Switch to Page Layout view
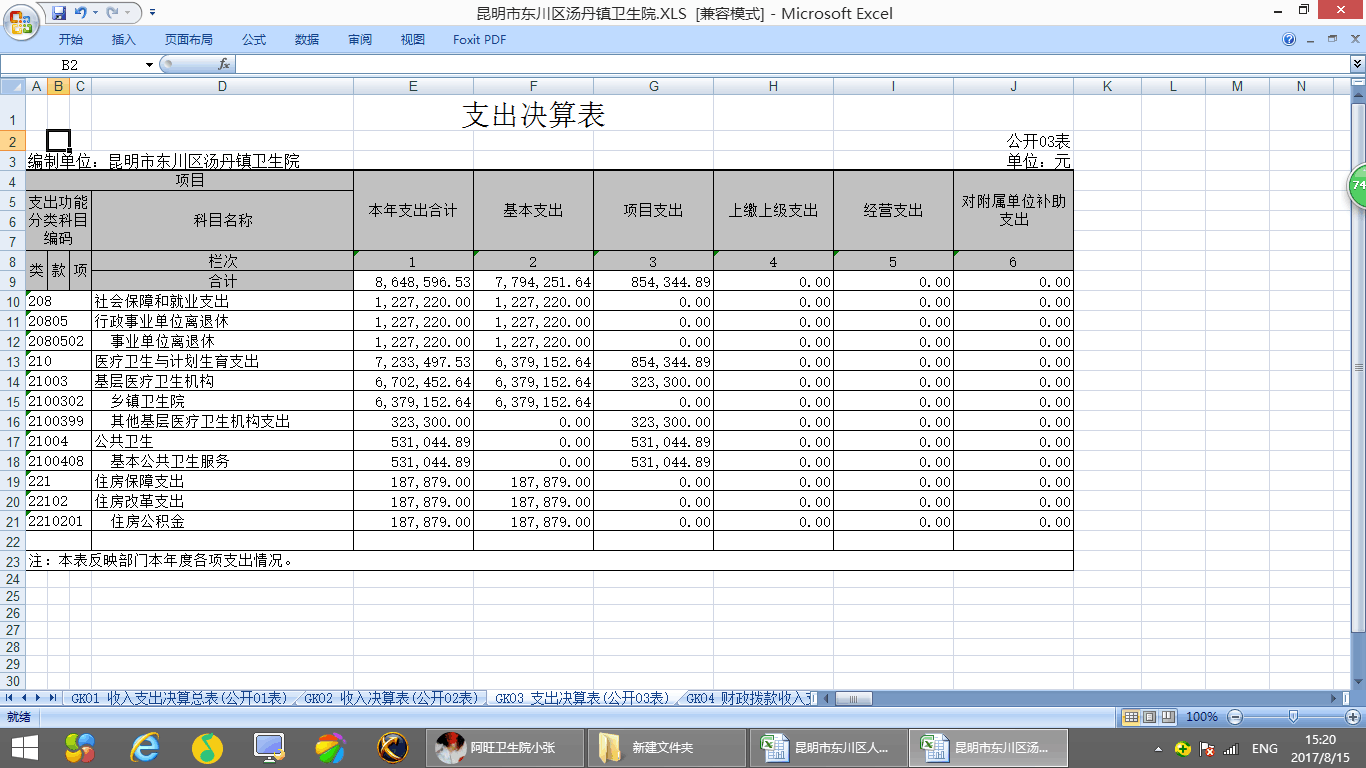This screenshot has height=768, width=1366. (x=1149, y=717)
